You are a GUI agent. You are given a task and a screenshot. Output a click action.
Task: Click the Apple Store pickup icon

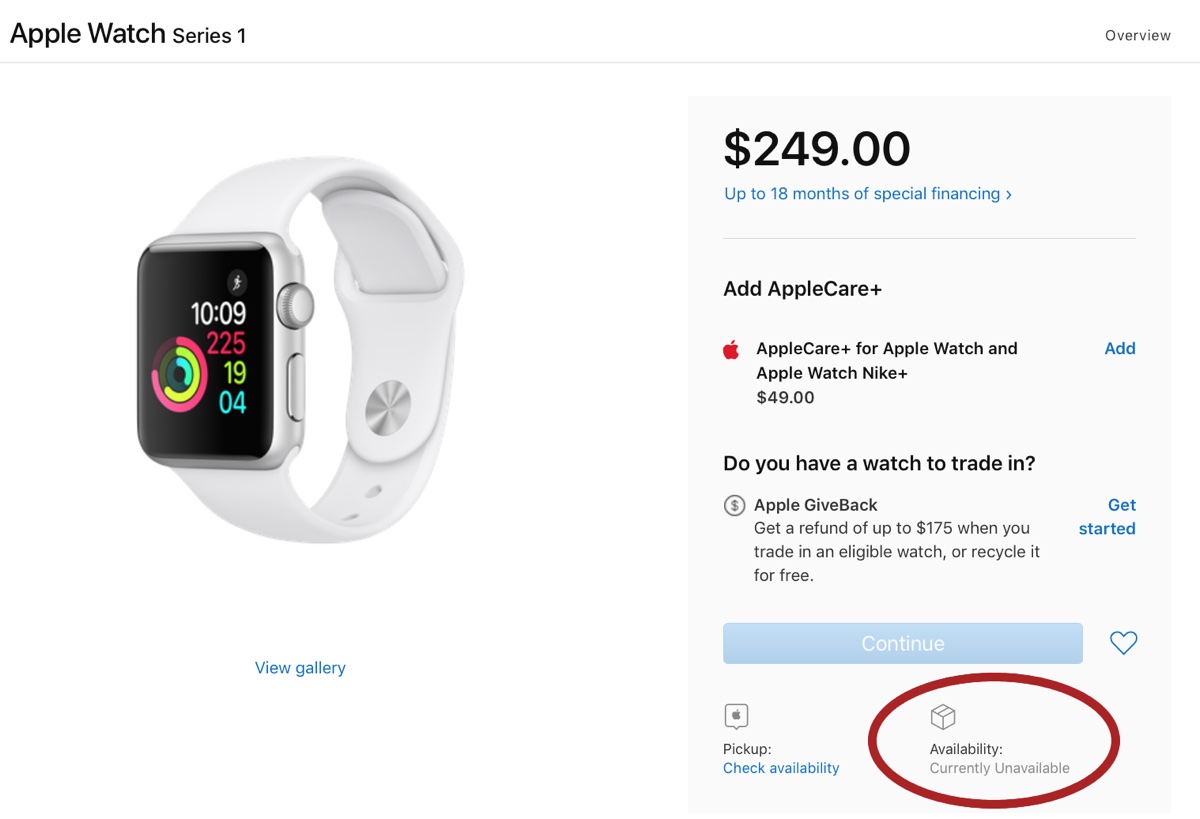pyautogui.click(x=736, y=717)
